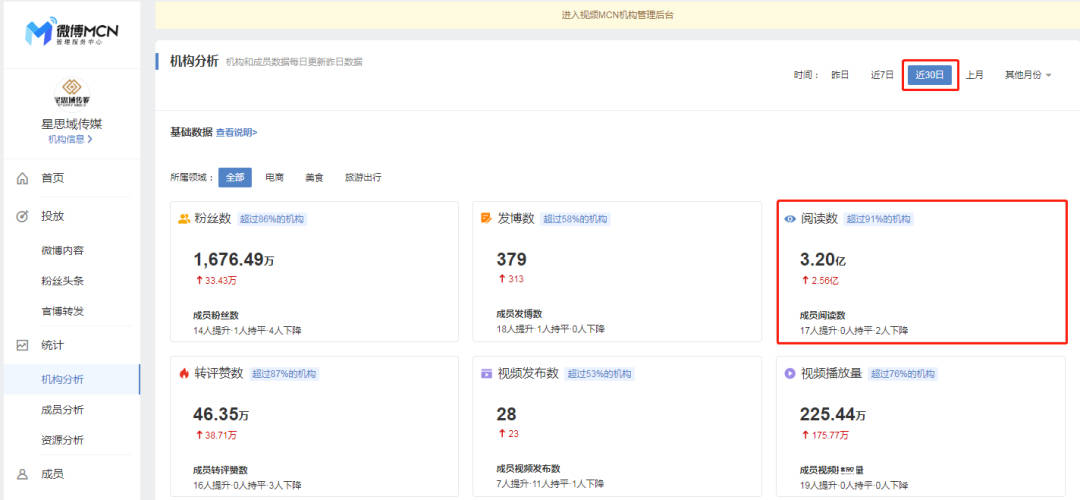1080x500 pixels.
Task: Click the 视频播放量 play icon
Action: click(x=790, y=373)
